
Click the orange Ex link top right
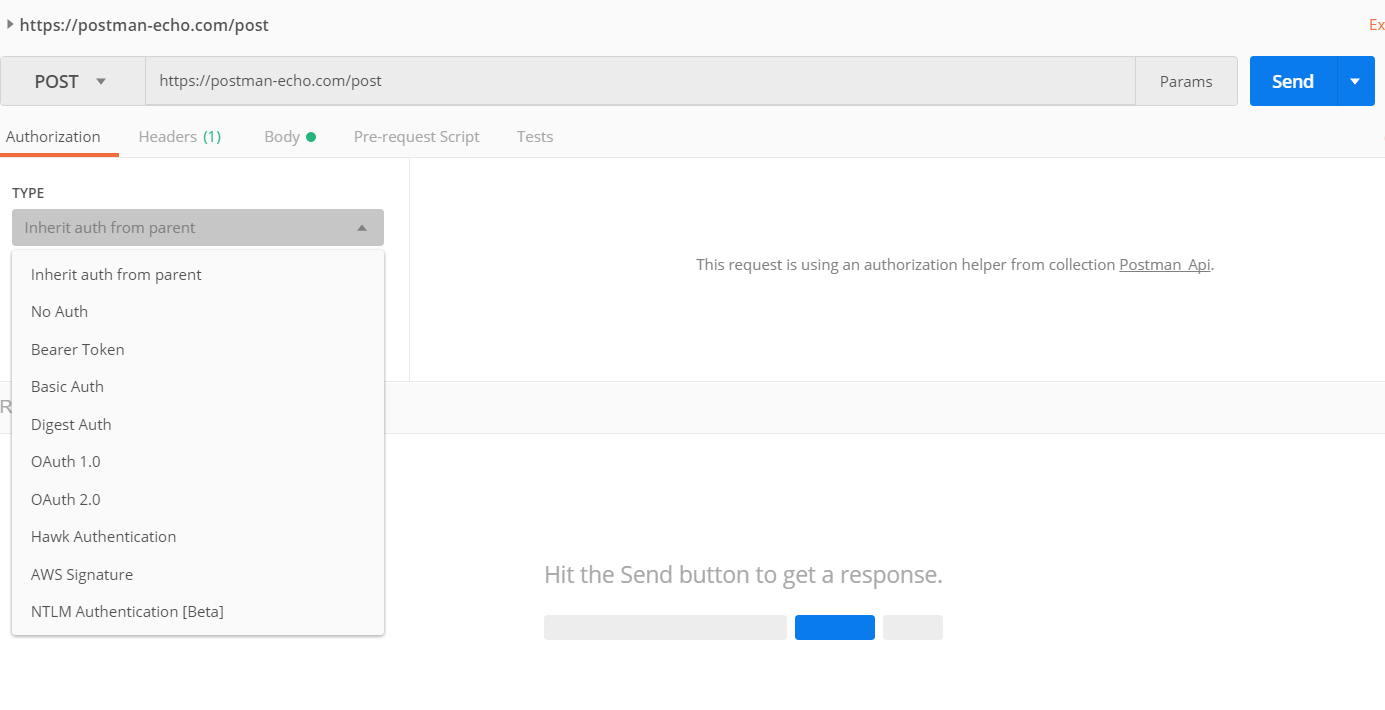1377,24
